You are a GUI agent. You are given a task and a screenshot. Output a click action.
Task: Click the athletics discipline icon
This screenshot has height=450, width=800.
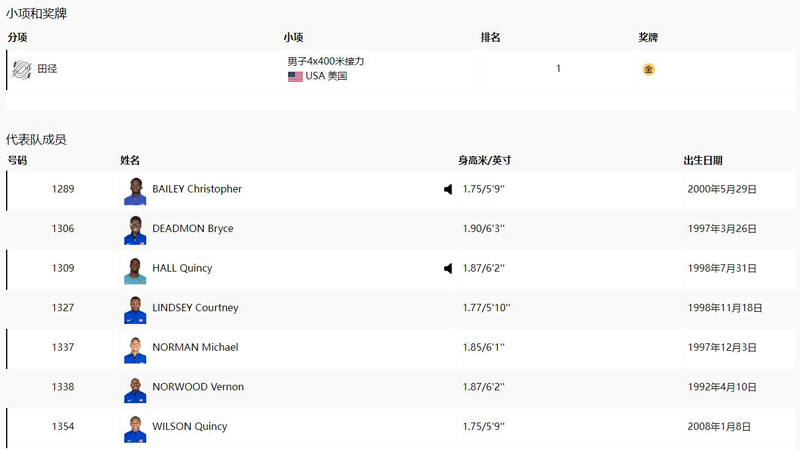point(21,69)
